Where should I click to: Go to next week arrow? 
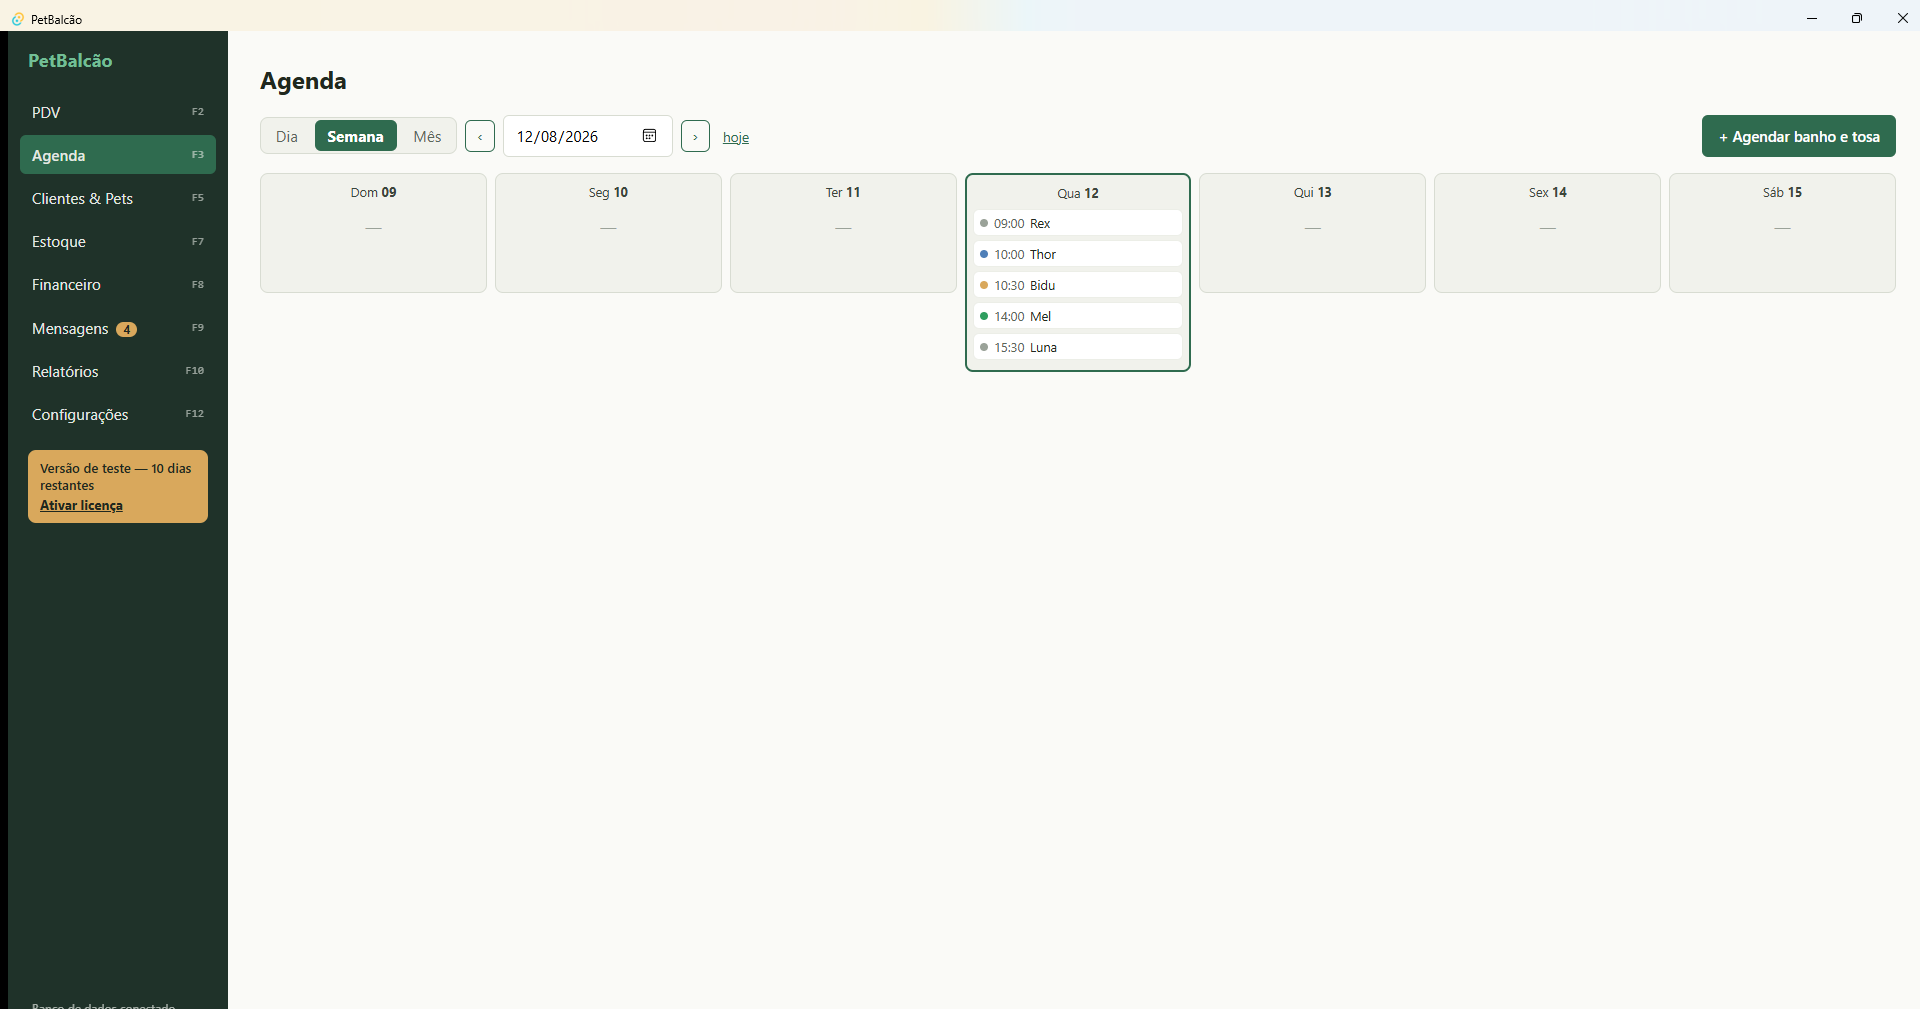(695, 136)
